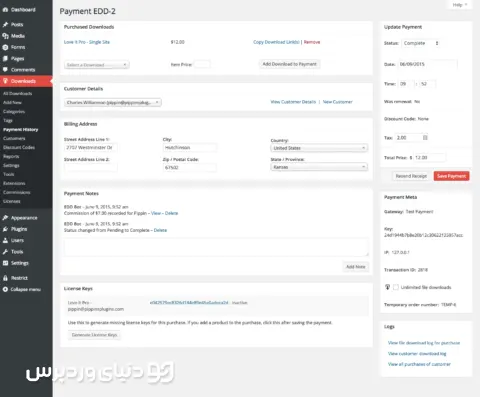Click the Add Note button

[x=356, y=267]
